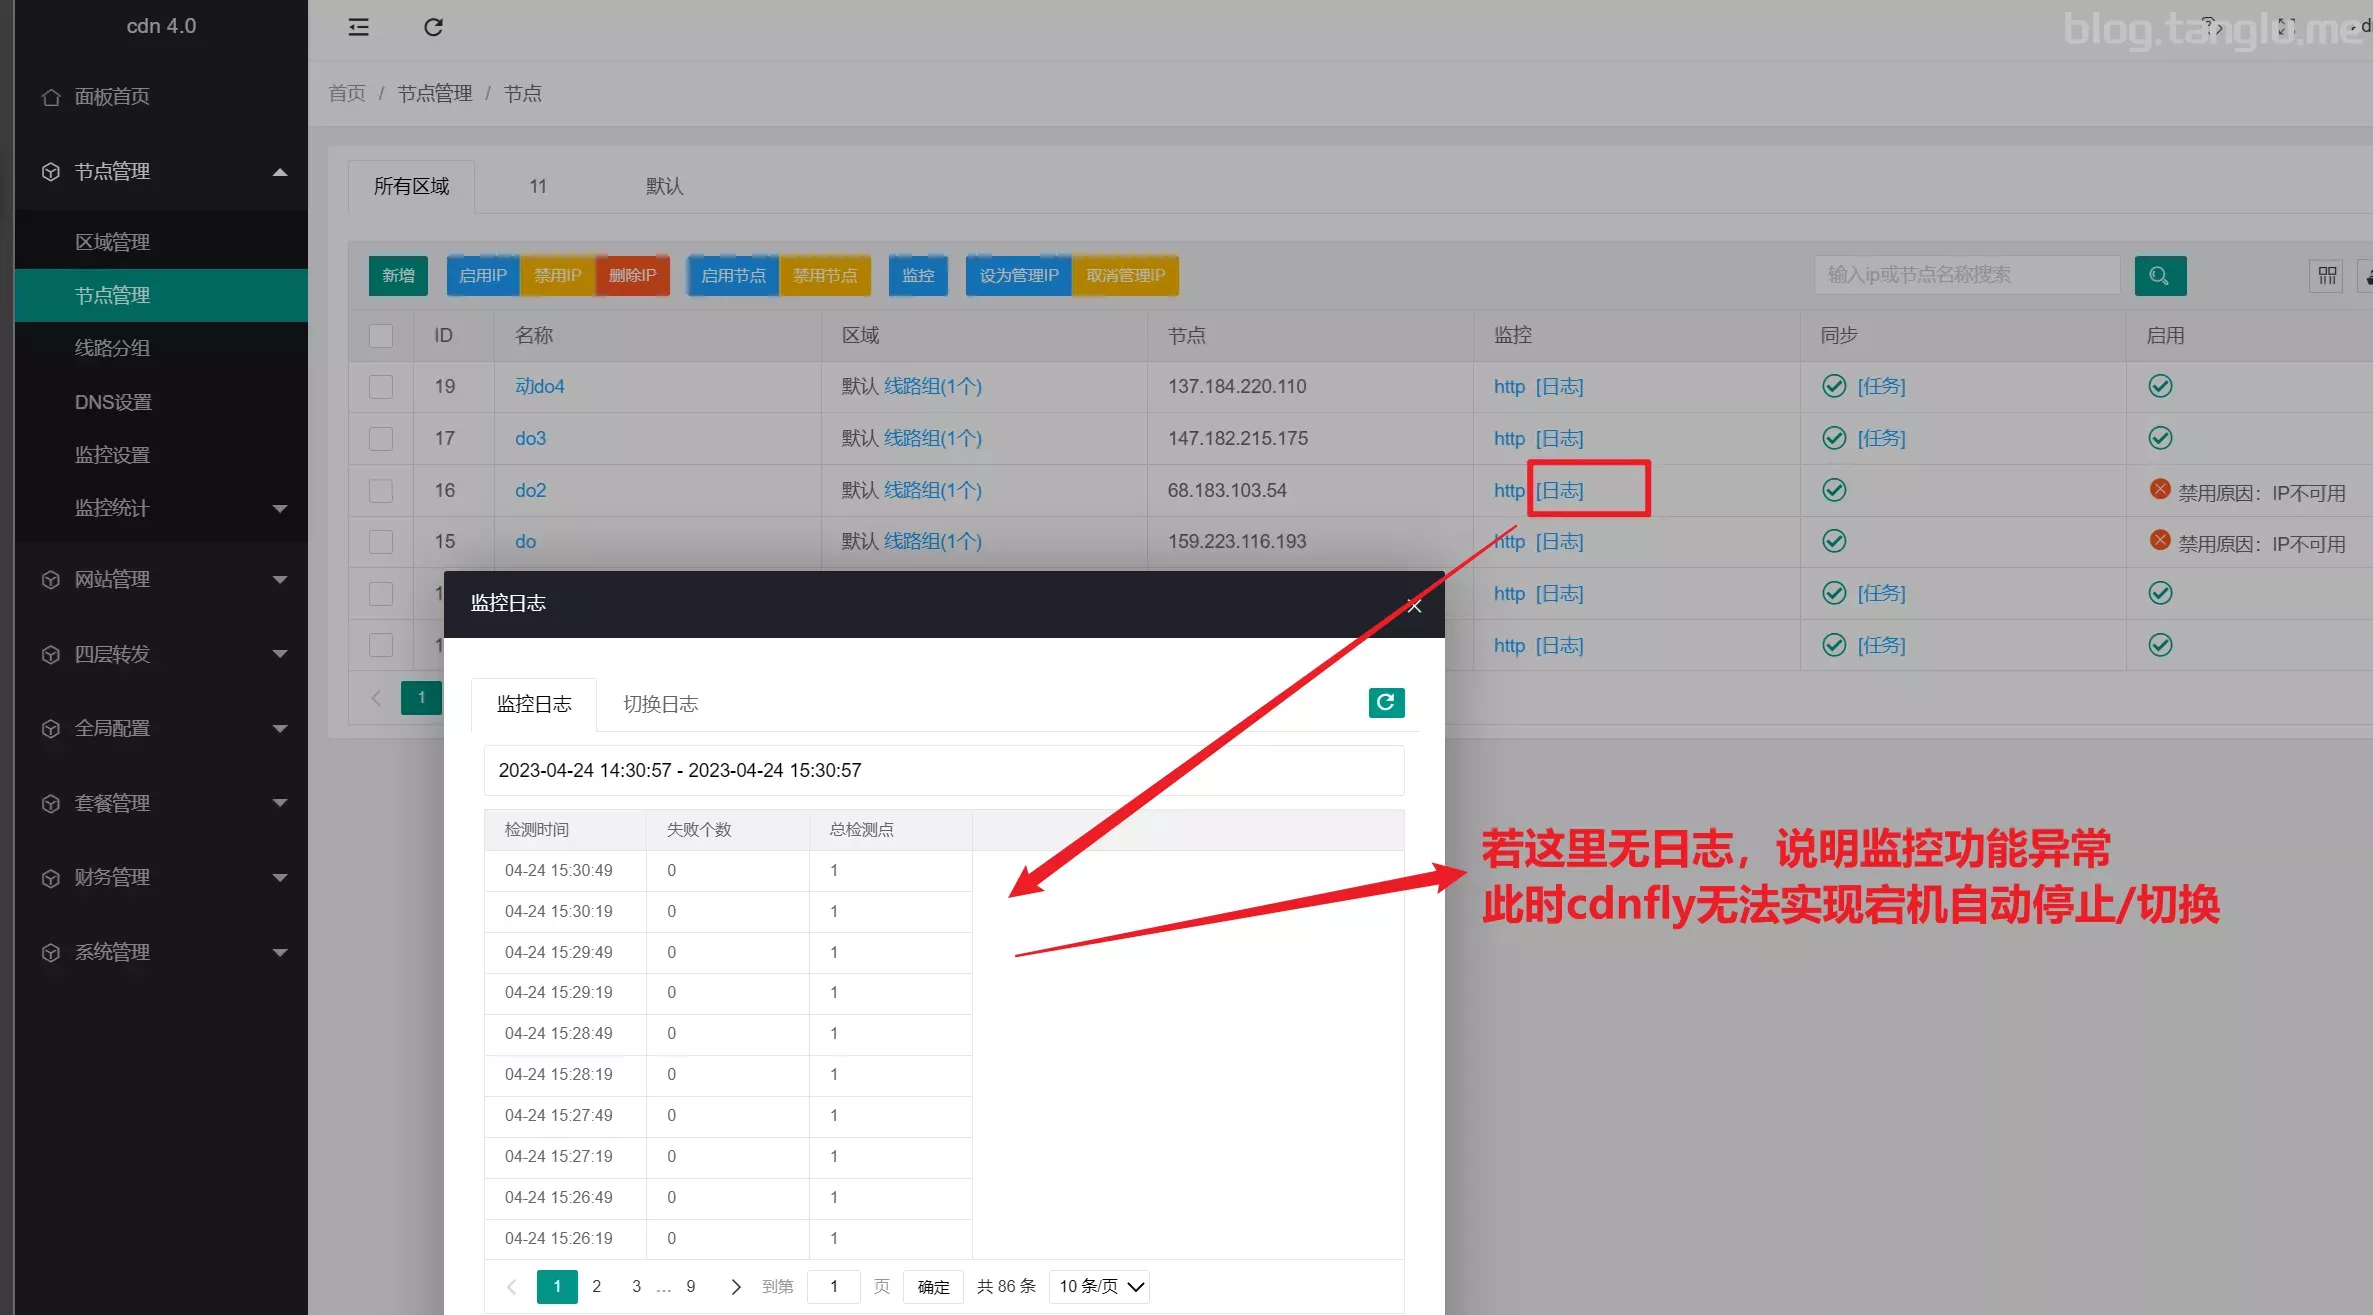Select the checkbox for node ID 16
Screen dimensions: 2373x1315
[x=381, y=491]
